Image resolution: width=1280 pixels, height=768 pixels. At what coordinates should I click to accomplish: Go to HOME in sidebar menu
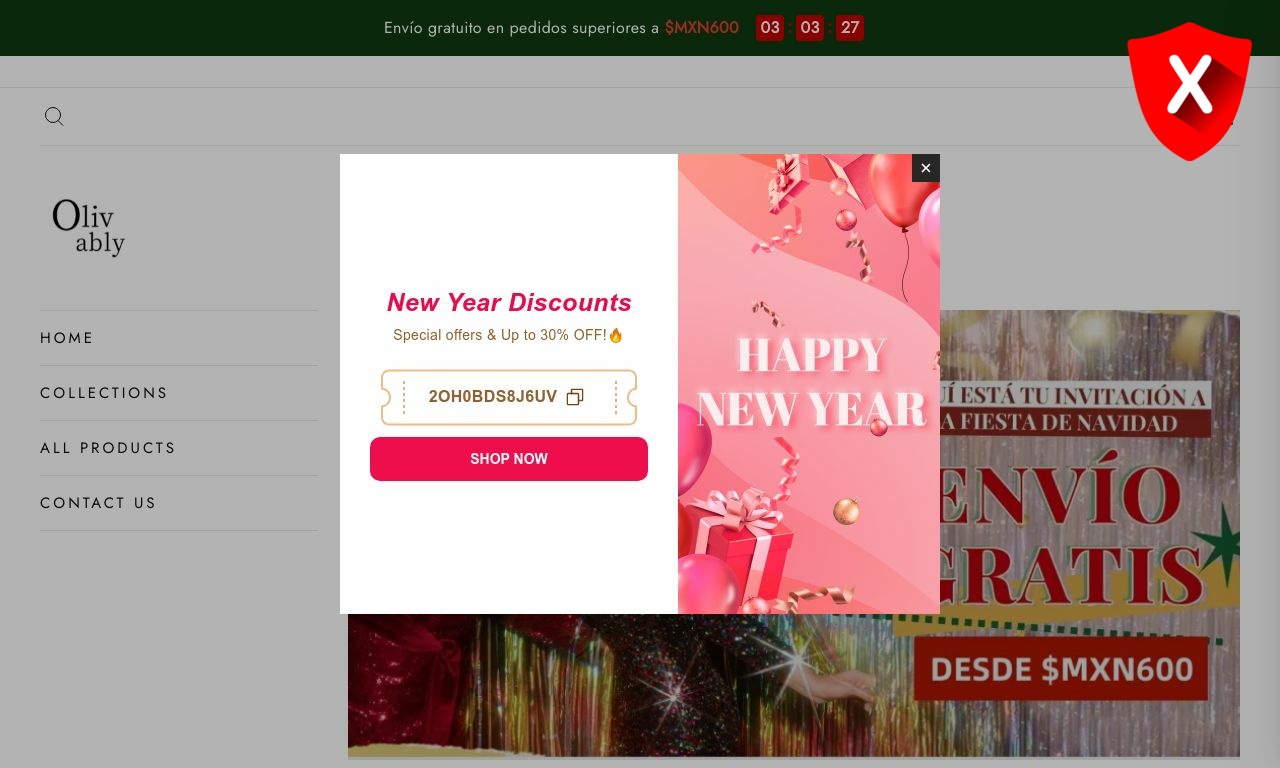point(67,338)
